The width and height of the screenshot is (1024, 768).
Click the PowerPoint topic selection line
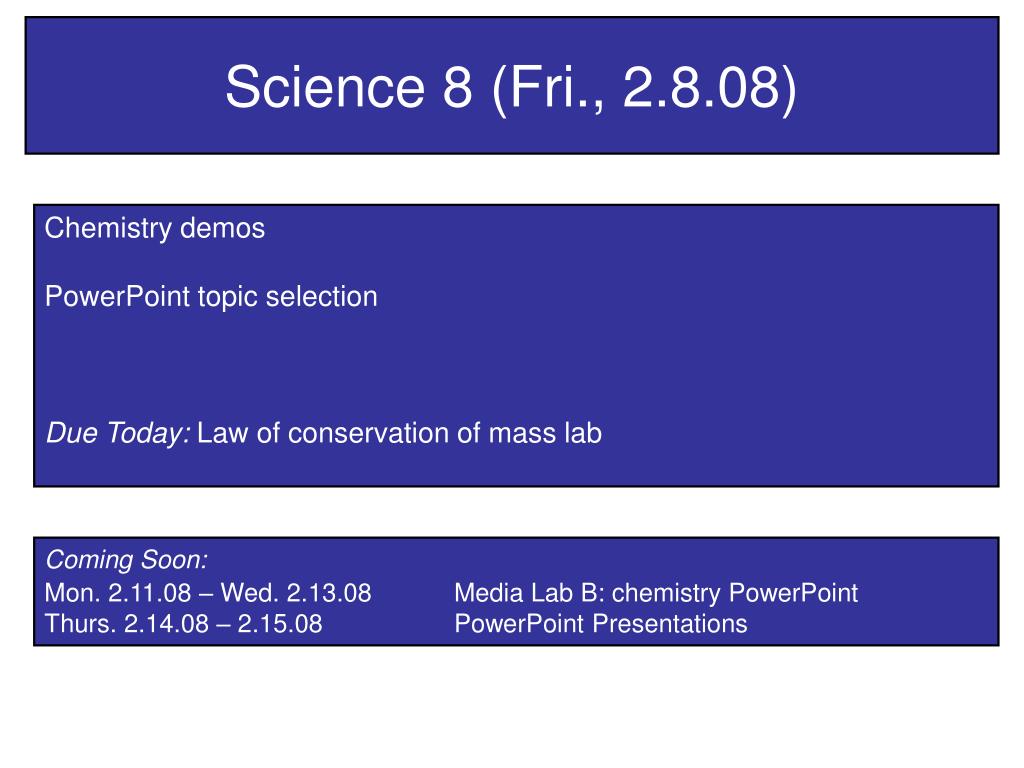(x=211, y=297)
